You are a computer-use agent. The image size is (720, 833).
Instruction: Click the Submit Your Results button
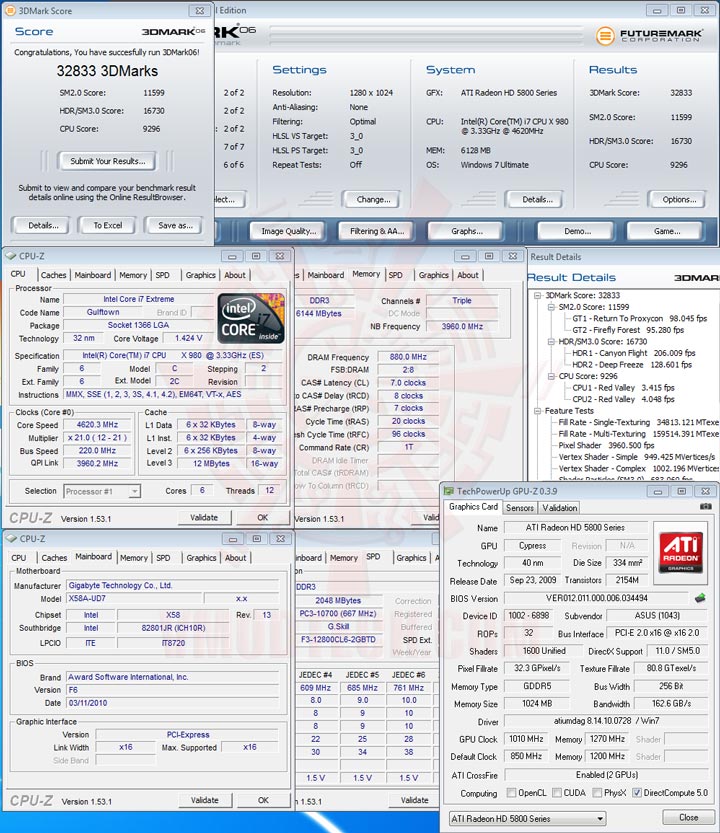[108, 161]
